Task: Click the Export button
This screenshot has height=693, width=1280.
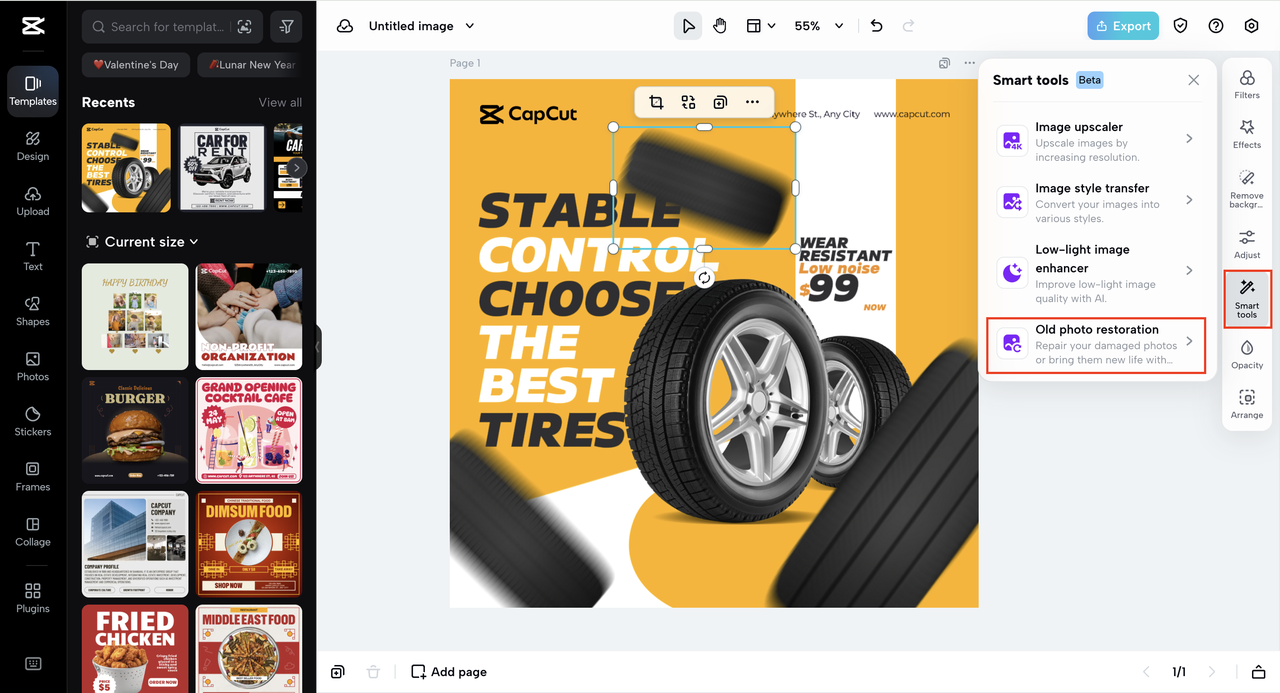Action: [x=1123, y=26]
